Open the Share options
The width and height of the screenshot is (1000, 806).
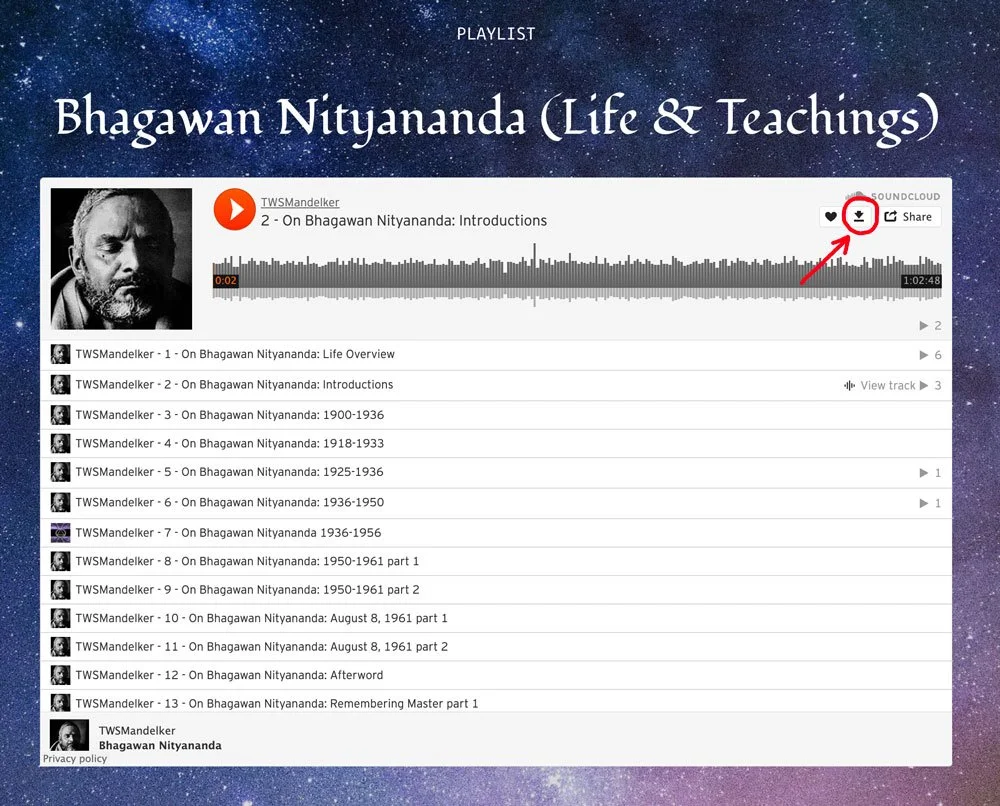point(908,217)
